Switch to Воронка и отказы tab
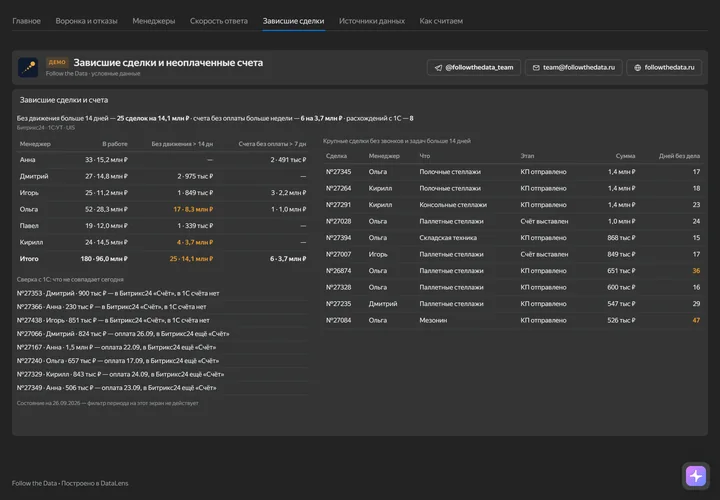Viewport: 720px width, 500px height. point(86,21)
